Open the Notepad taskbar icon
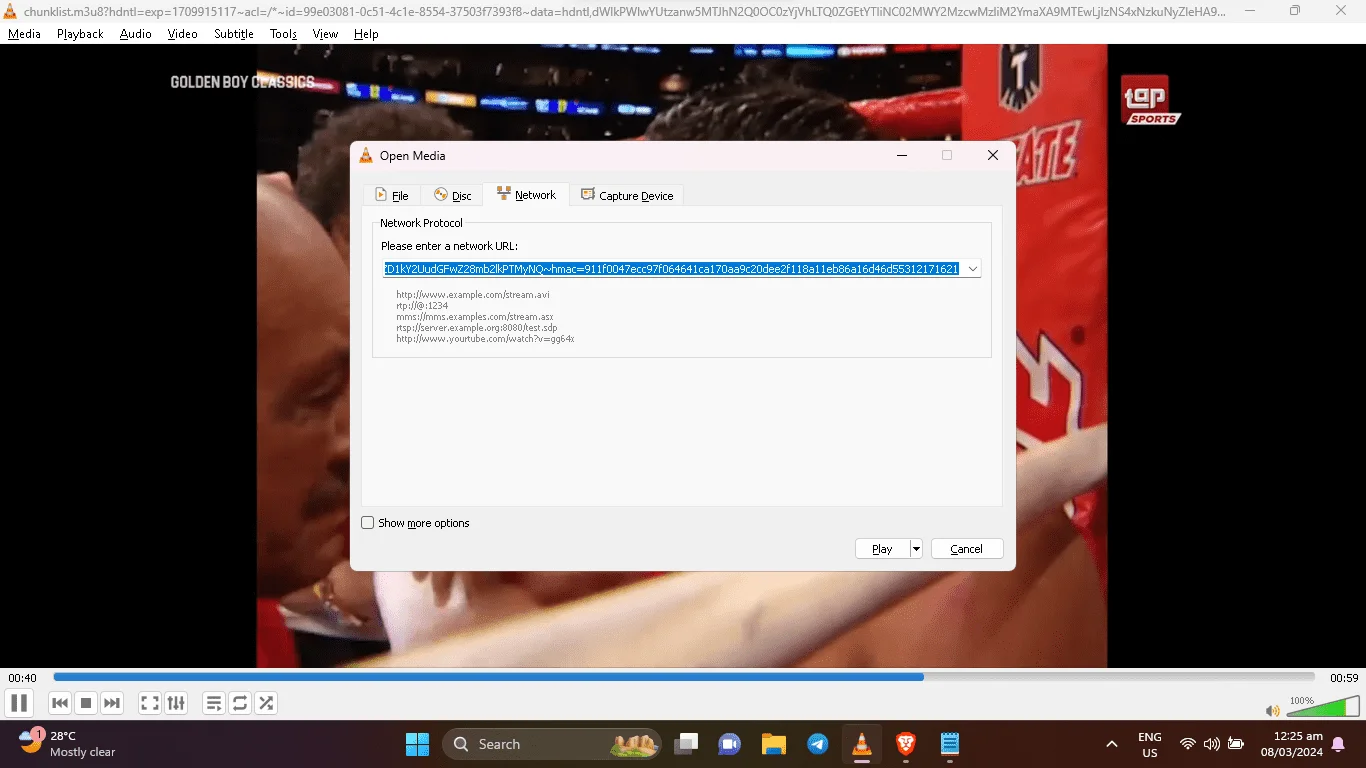This screenshot has width=1366, height=768. [950, 744]
